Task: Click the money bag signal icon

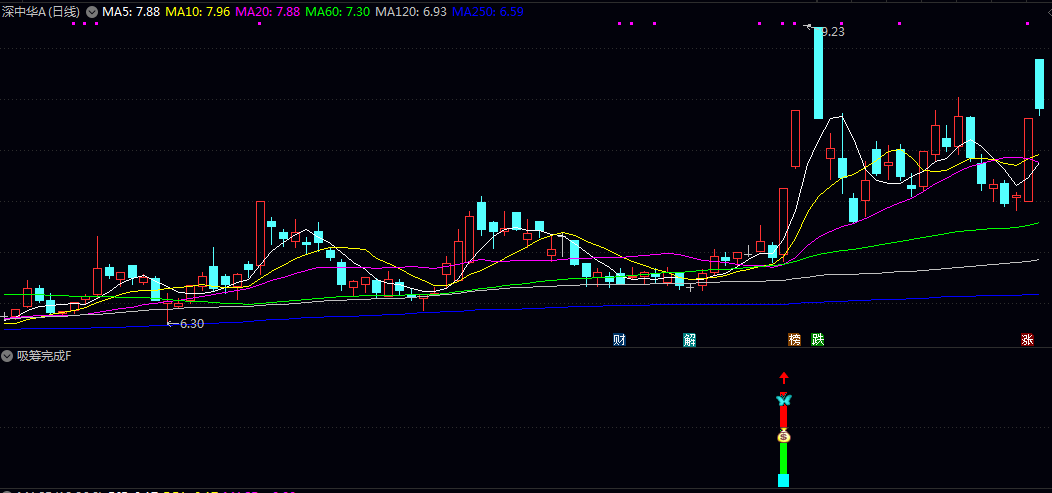Action: click(x=784, y=436)
